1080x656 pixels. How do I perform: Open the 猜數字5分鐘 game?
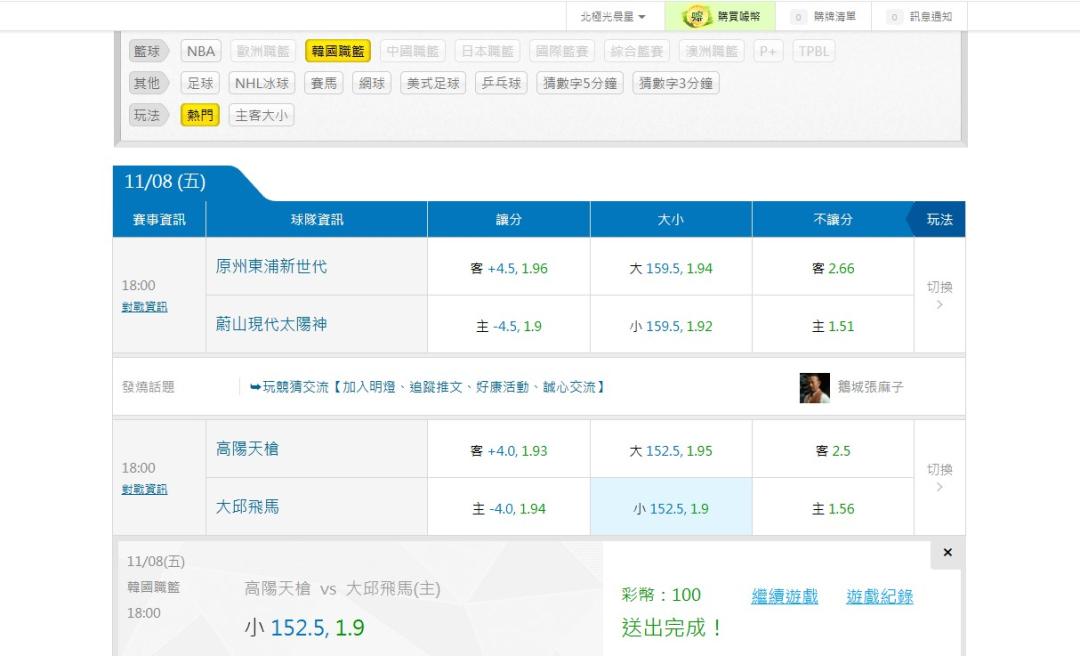580,83
